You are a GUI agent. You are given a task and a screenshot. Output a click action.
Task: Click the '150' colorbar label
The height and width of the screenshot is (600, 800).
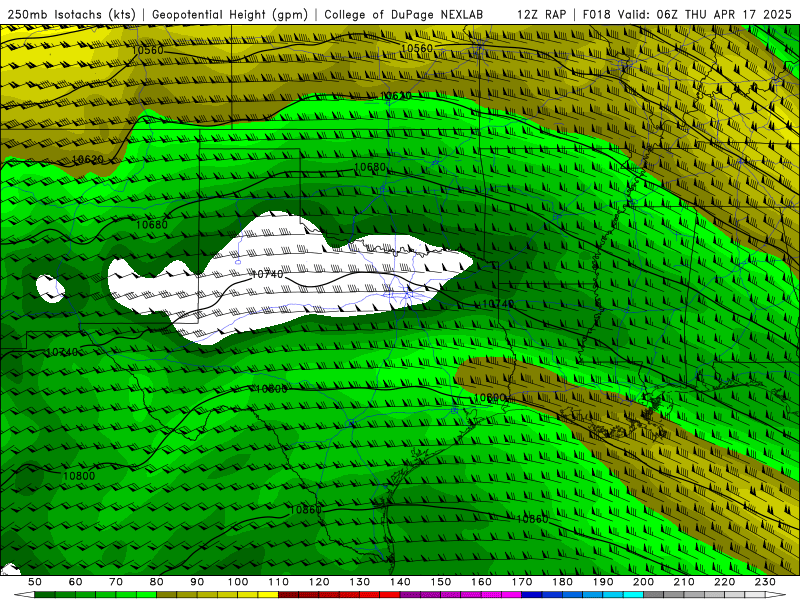tap(441, 582)
